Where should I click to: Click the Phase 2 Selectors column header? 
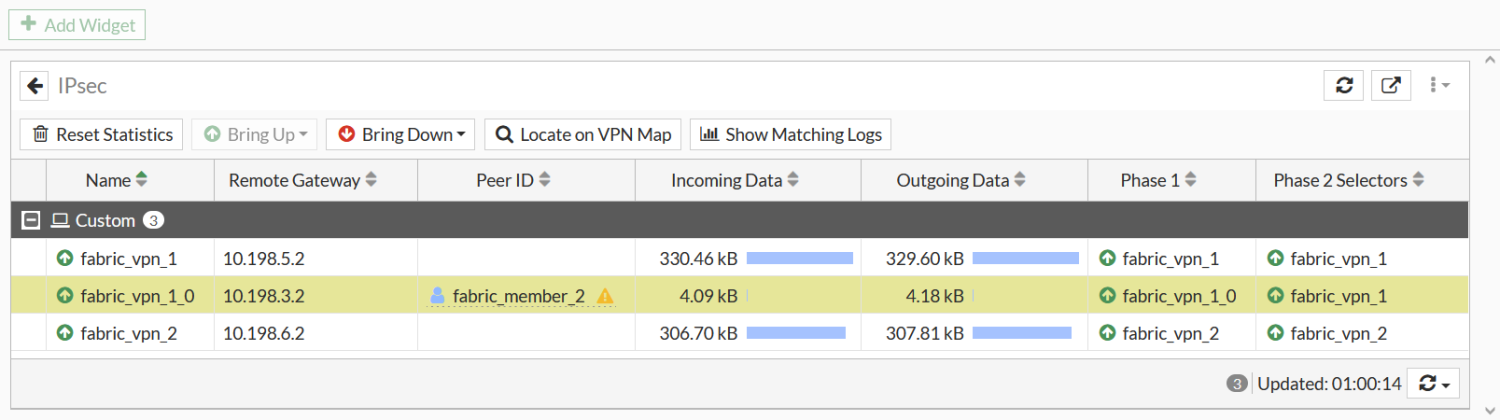pyautogui.click(x=1339, y=181)
